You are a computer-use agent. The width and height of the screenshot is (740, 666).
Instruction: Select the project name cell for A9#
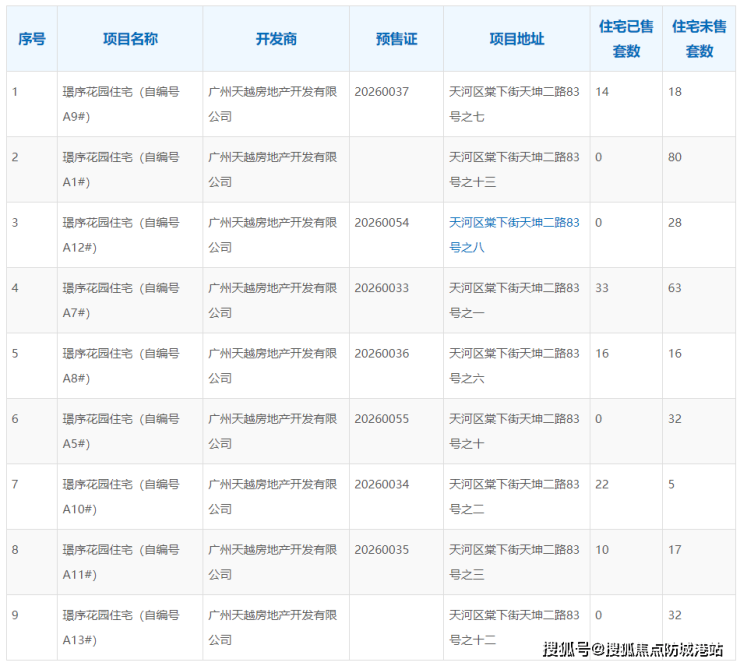click(121, 104)
